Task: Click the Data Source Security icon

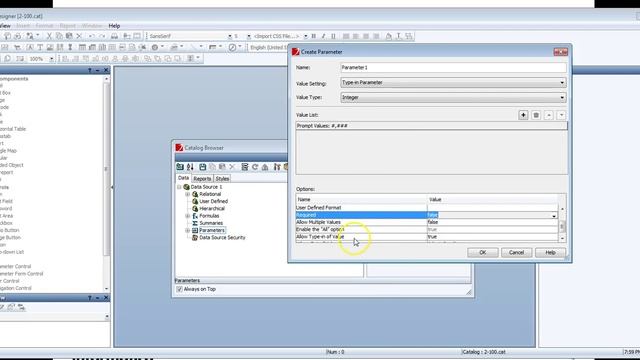Action: [195, 238]
